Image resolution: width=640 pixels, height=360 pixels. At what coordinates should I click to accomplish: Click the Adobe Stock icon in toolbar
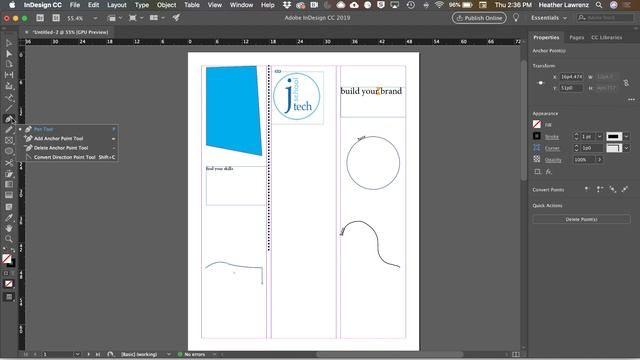(x=56, y=18)
